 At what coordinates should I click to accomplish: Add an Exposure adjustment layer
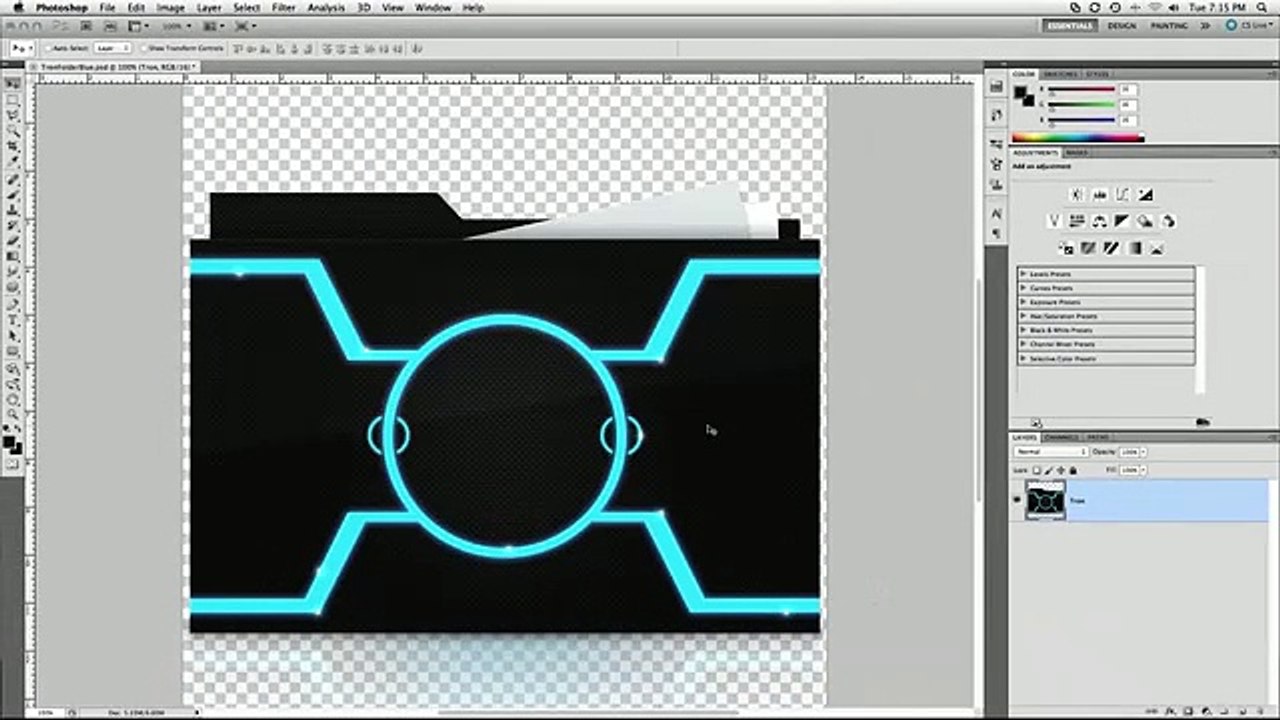[x=1145, y=194]
